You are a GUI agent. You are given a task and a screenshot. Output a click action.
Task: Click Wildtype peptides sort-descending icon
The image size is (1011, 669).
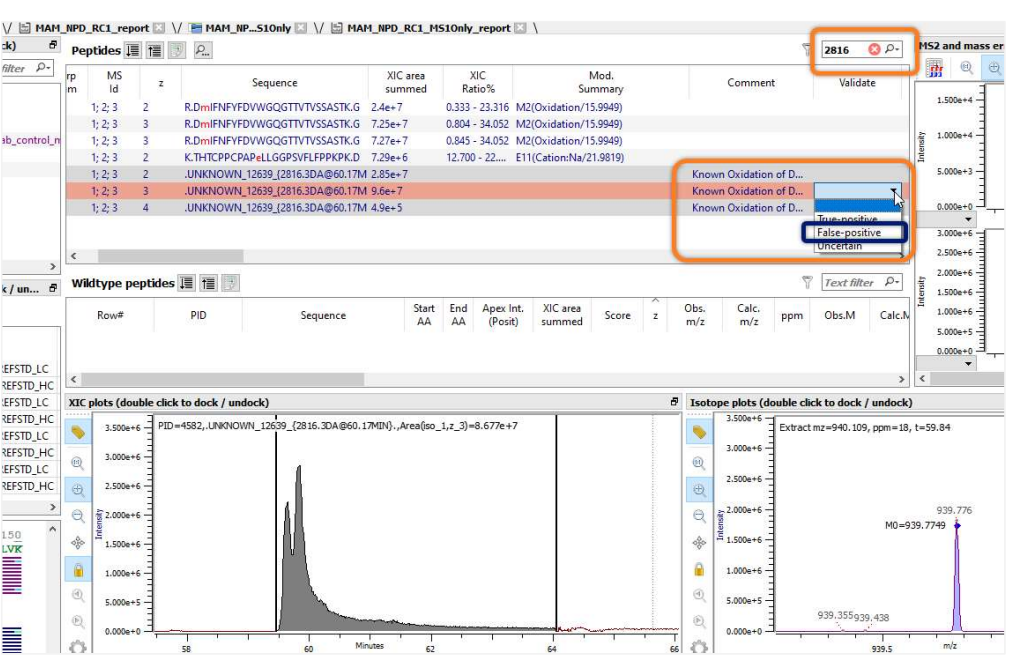(186, 283)
